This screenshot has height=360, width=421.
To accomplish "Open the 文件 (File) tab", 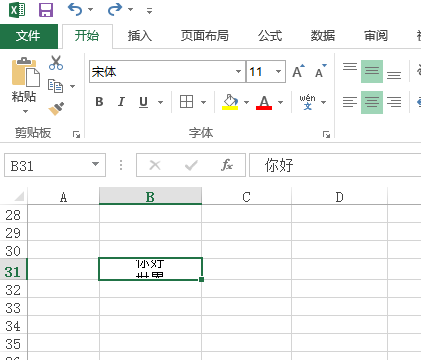I will point(29,36).
